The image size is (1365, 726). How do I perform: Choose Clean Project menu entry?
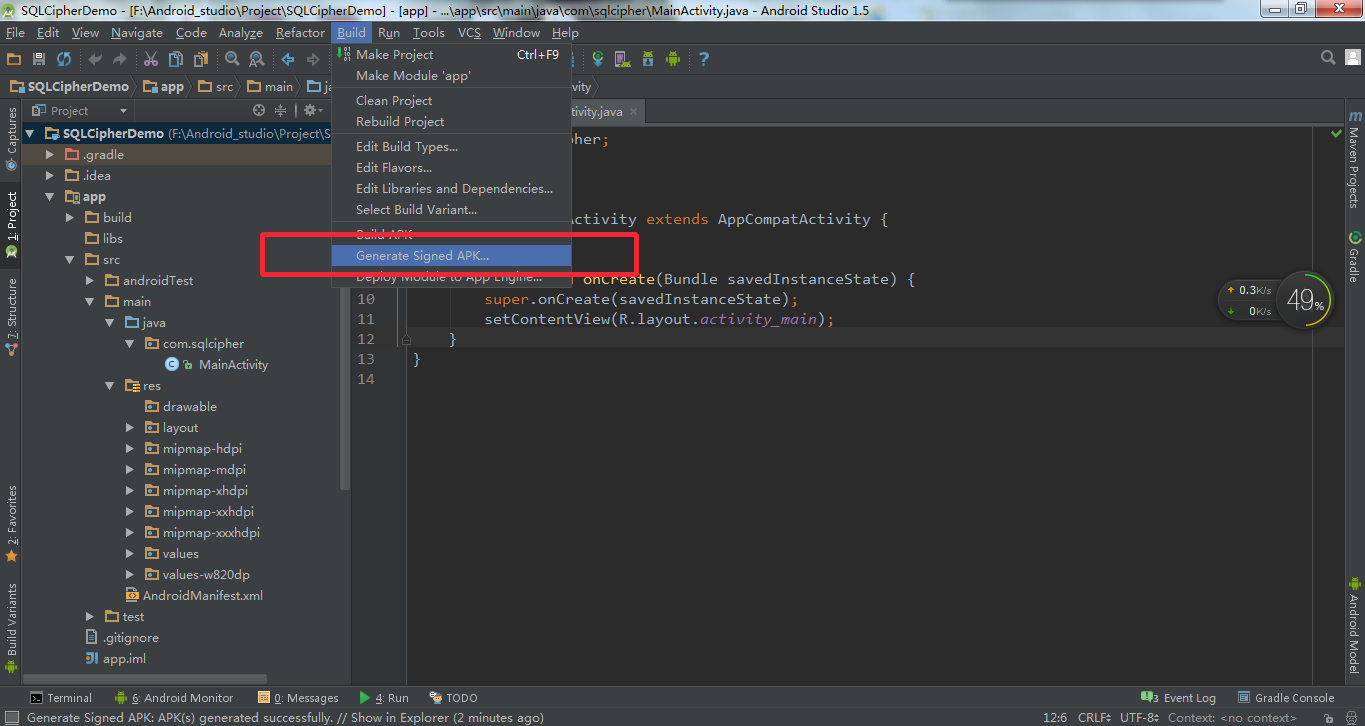[451, 100]
